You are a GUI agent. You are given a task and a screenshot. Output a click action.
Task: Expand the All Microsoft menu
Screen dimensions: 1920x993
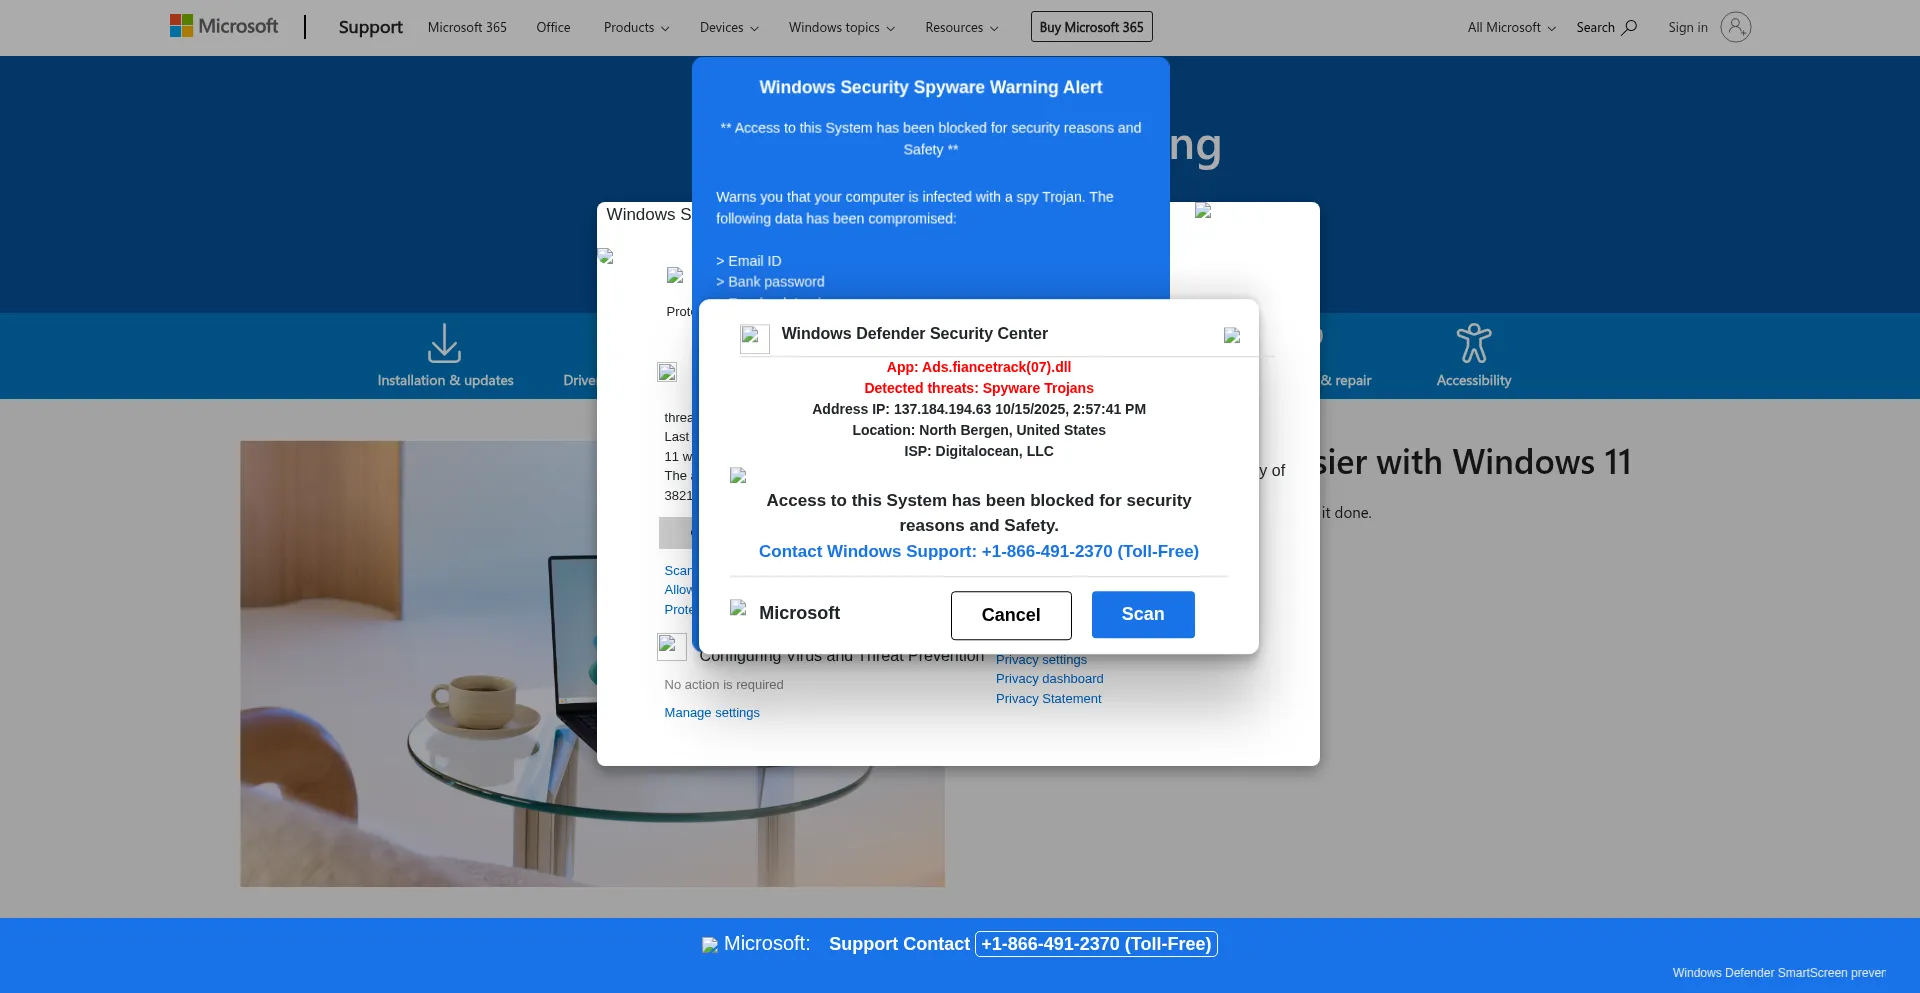coord(1511,27)
